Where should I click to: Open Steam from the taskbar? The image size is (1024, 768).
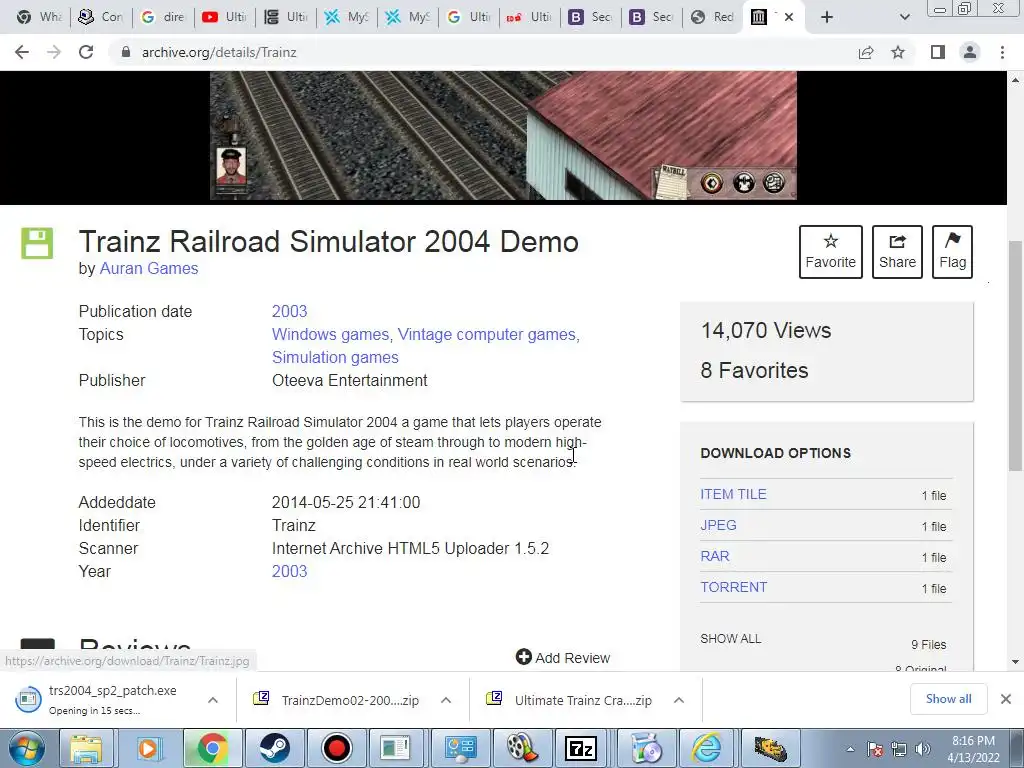tap(274, 748)
